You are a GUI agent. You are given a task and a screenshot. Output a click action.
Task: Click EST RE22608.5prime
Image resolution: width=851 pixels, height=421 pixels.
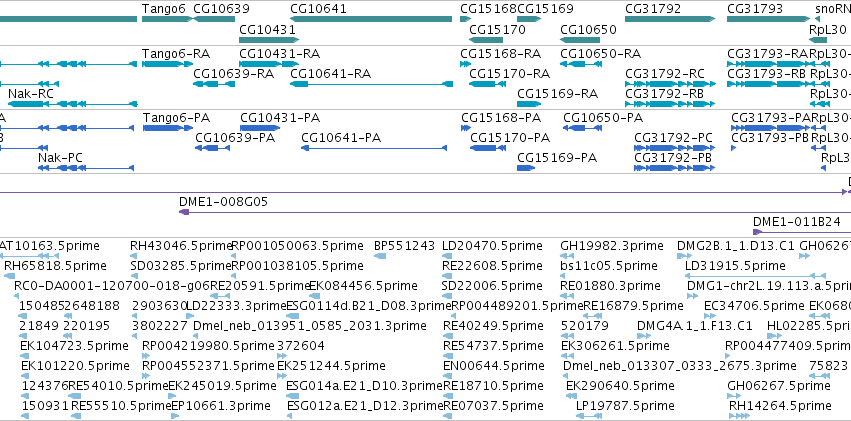pos(492,266)
